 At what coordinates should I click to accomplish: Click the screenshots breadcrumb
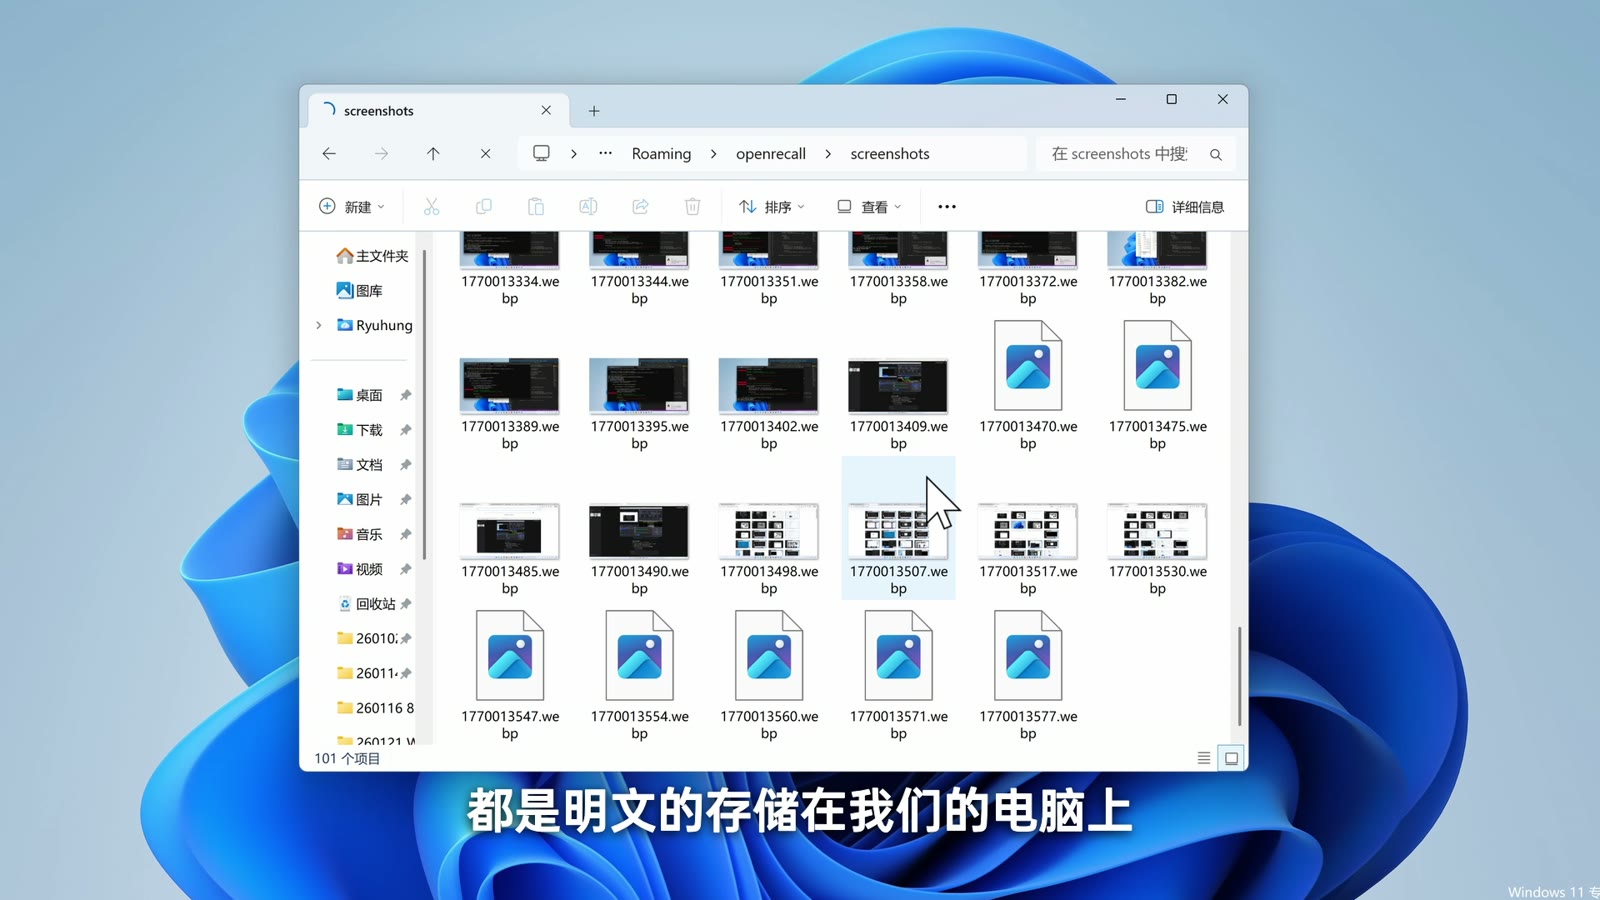coord(890,154)
